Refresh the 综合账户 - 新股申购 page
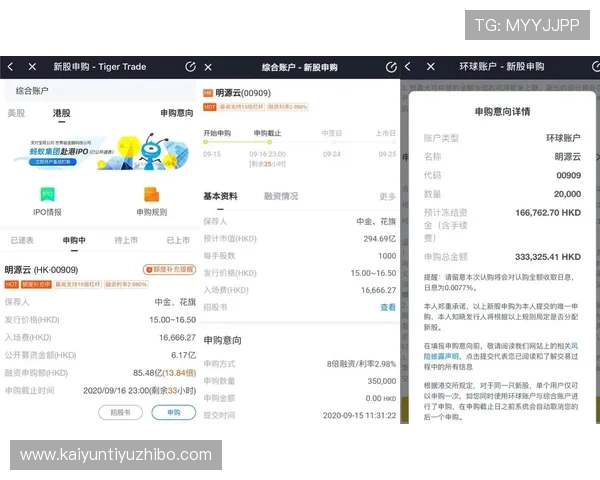Image resolution: width=600 pixels, height=480 pixels. pos(391,67)
